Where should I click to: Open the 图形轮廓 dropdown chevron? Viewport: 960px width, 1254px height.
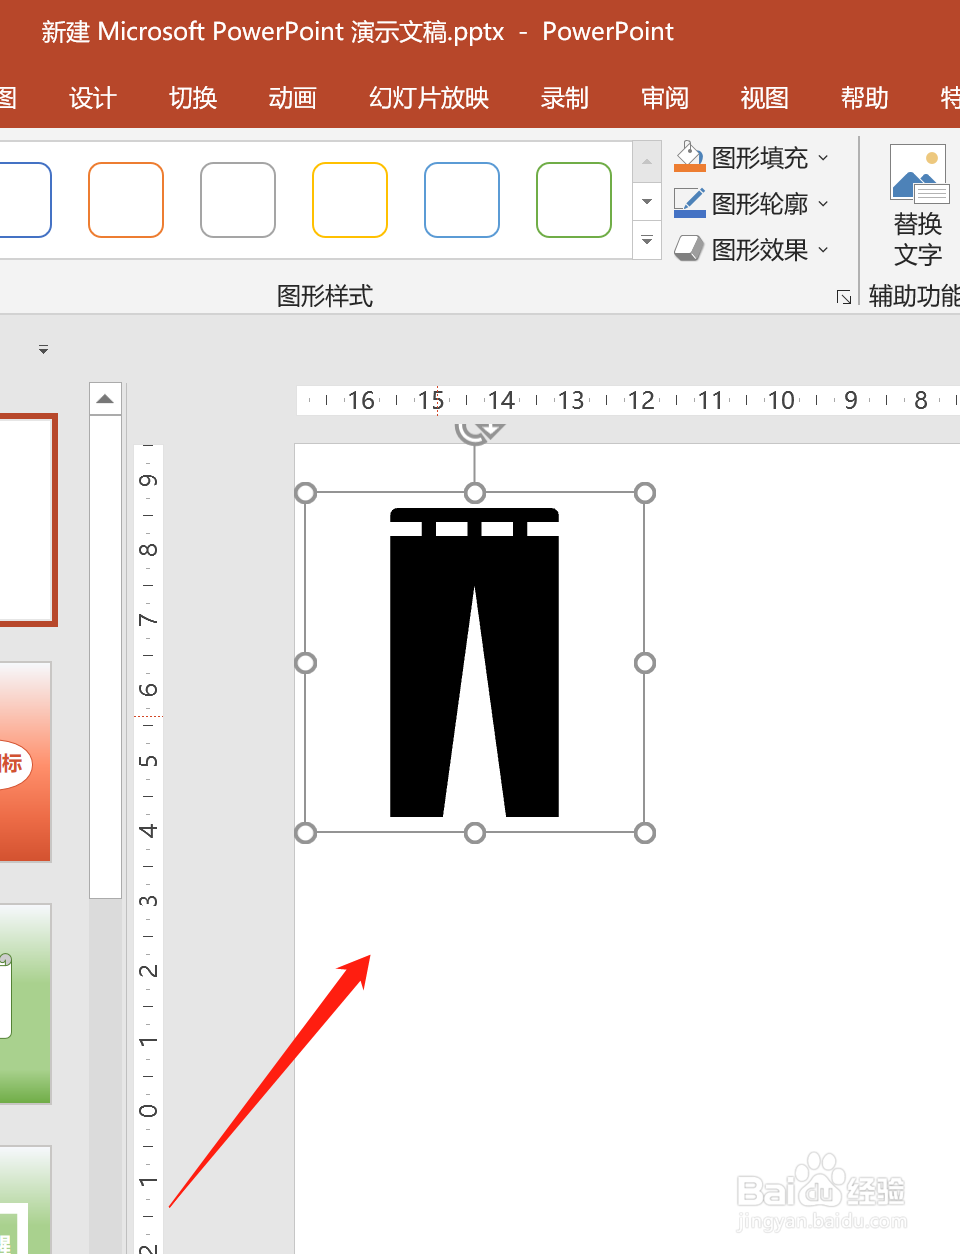pyautogui.click(x=823, y=203)
